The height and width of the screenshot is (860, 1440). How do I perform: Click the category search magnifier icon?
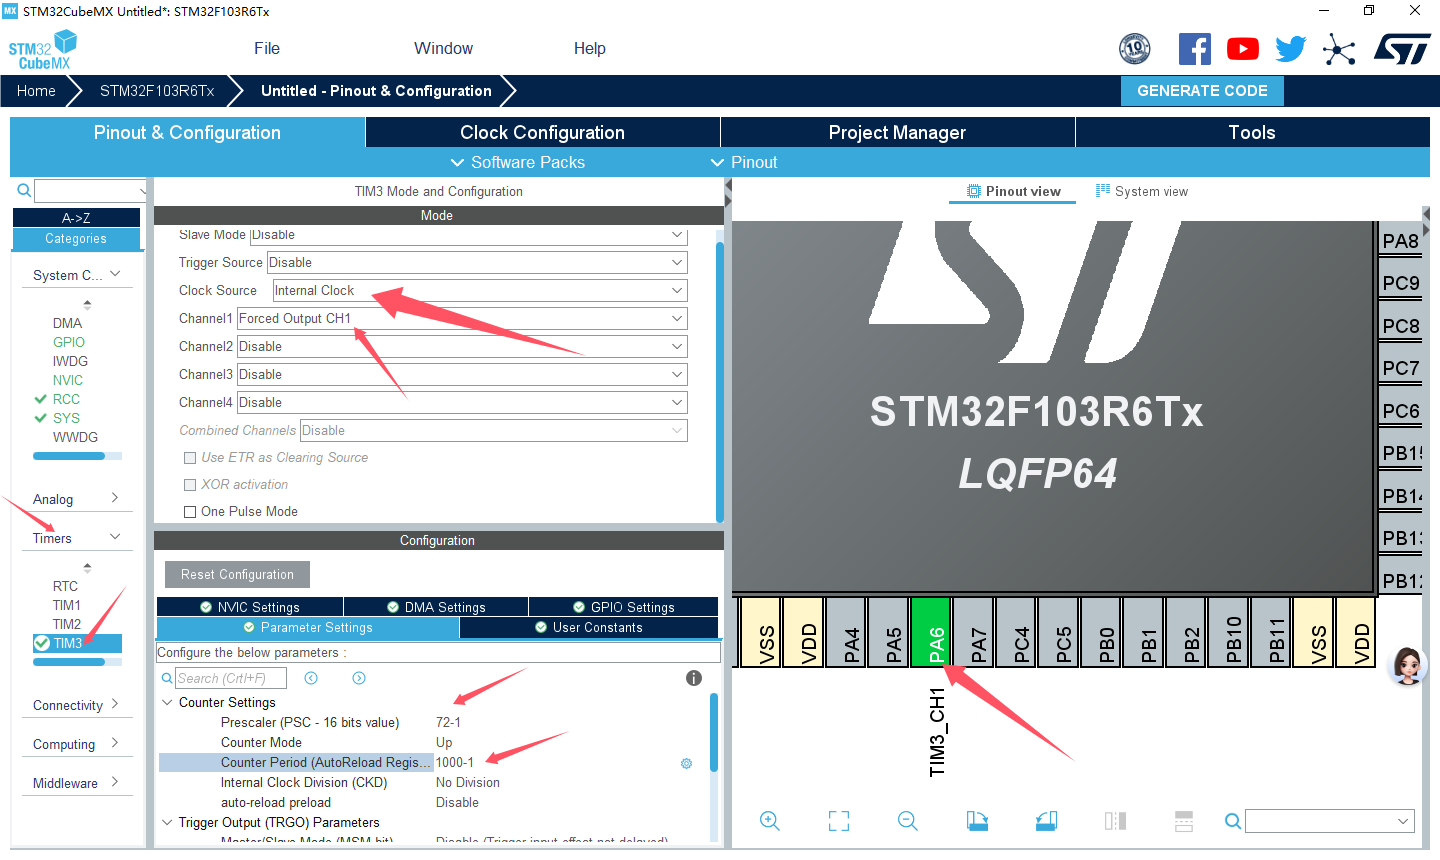[x=24, y=190]
